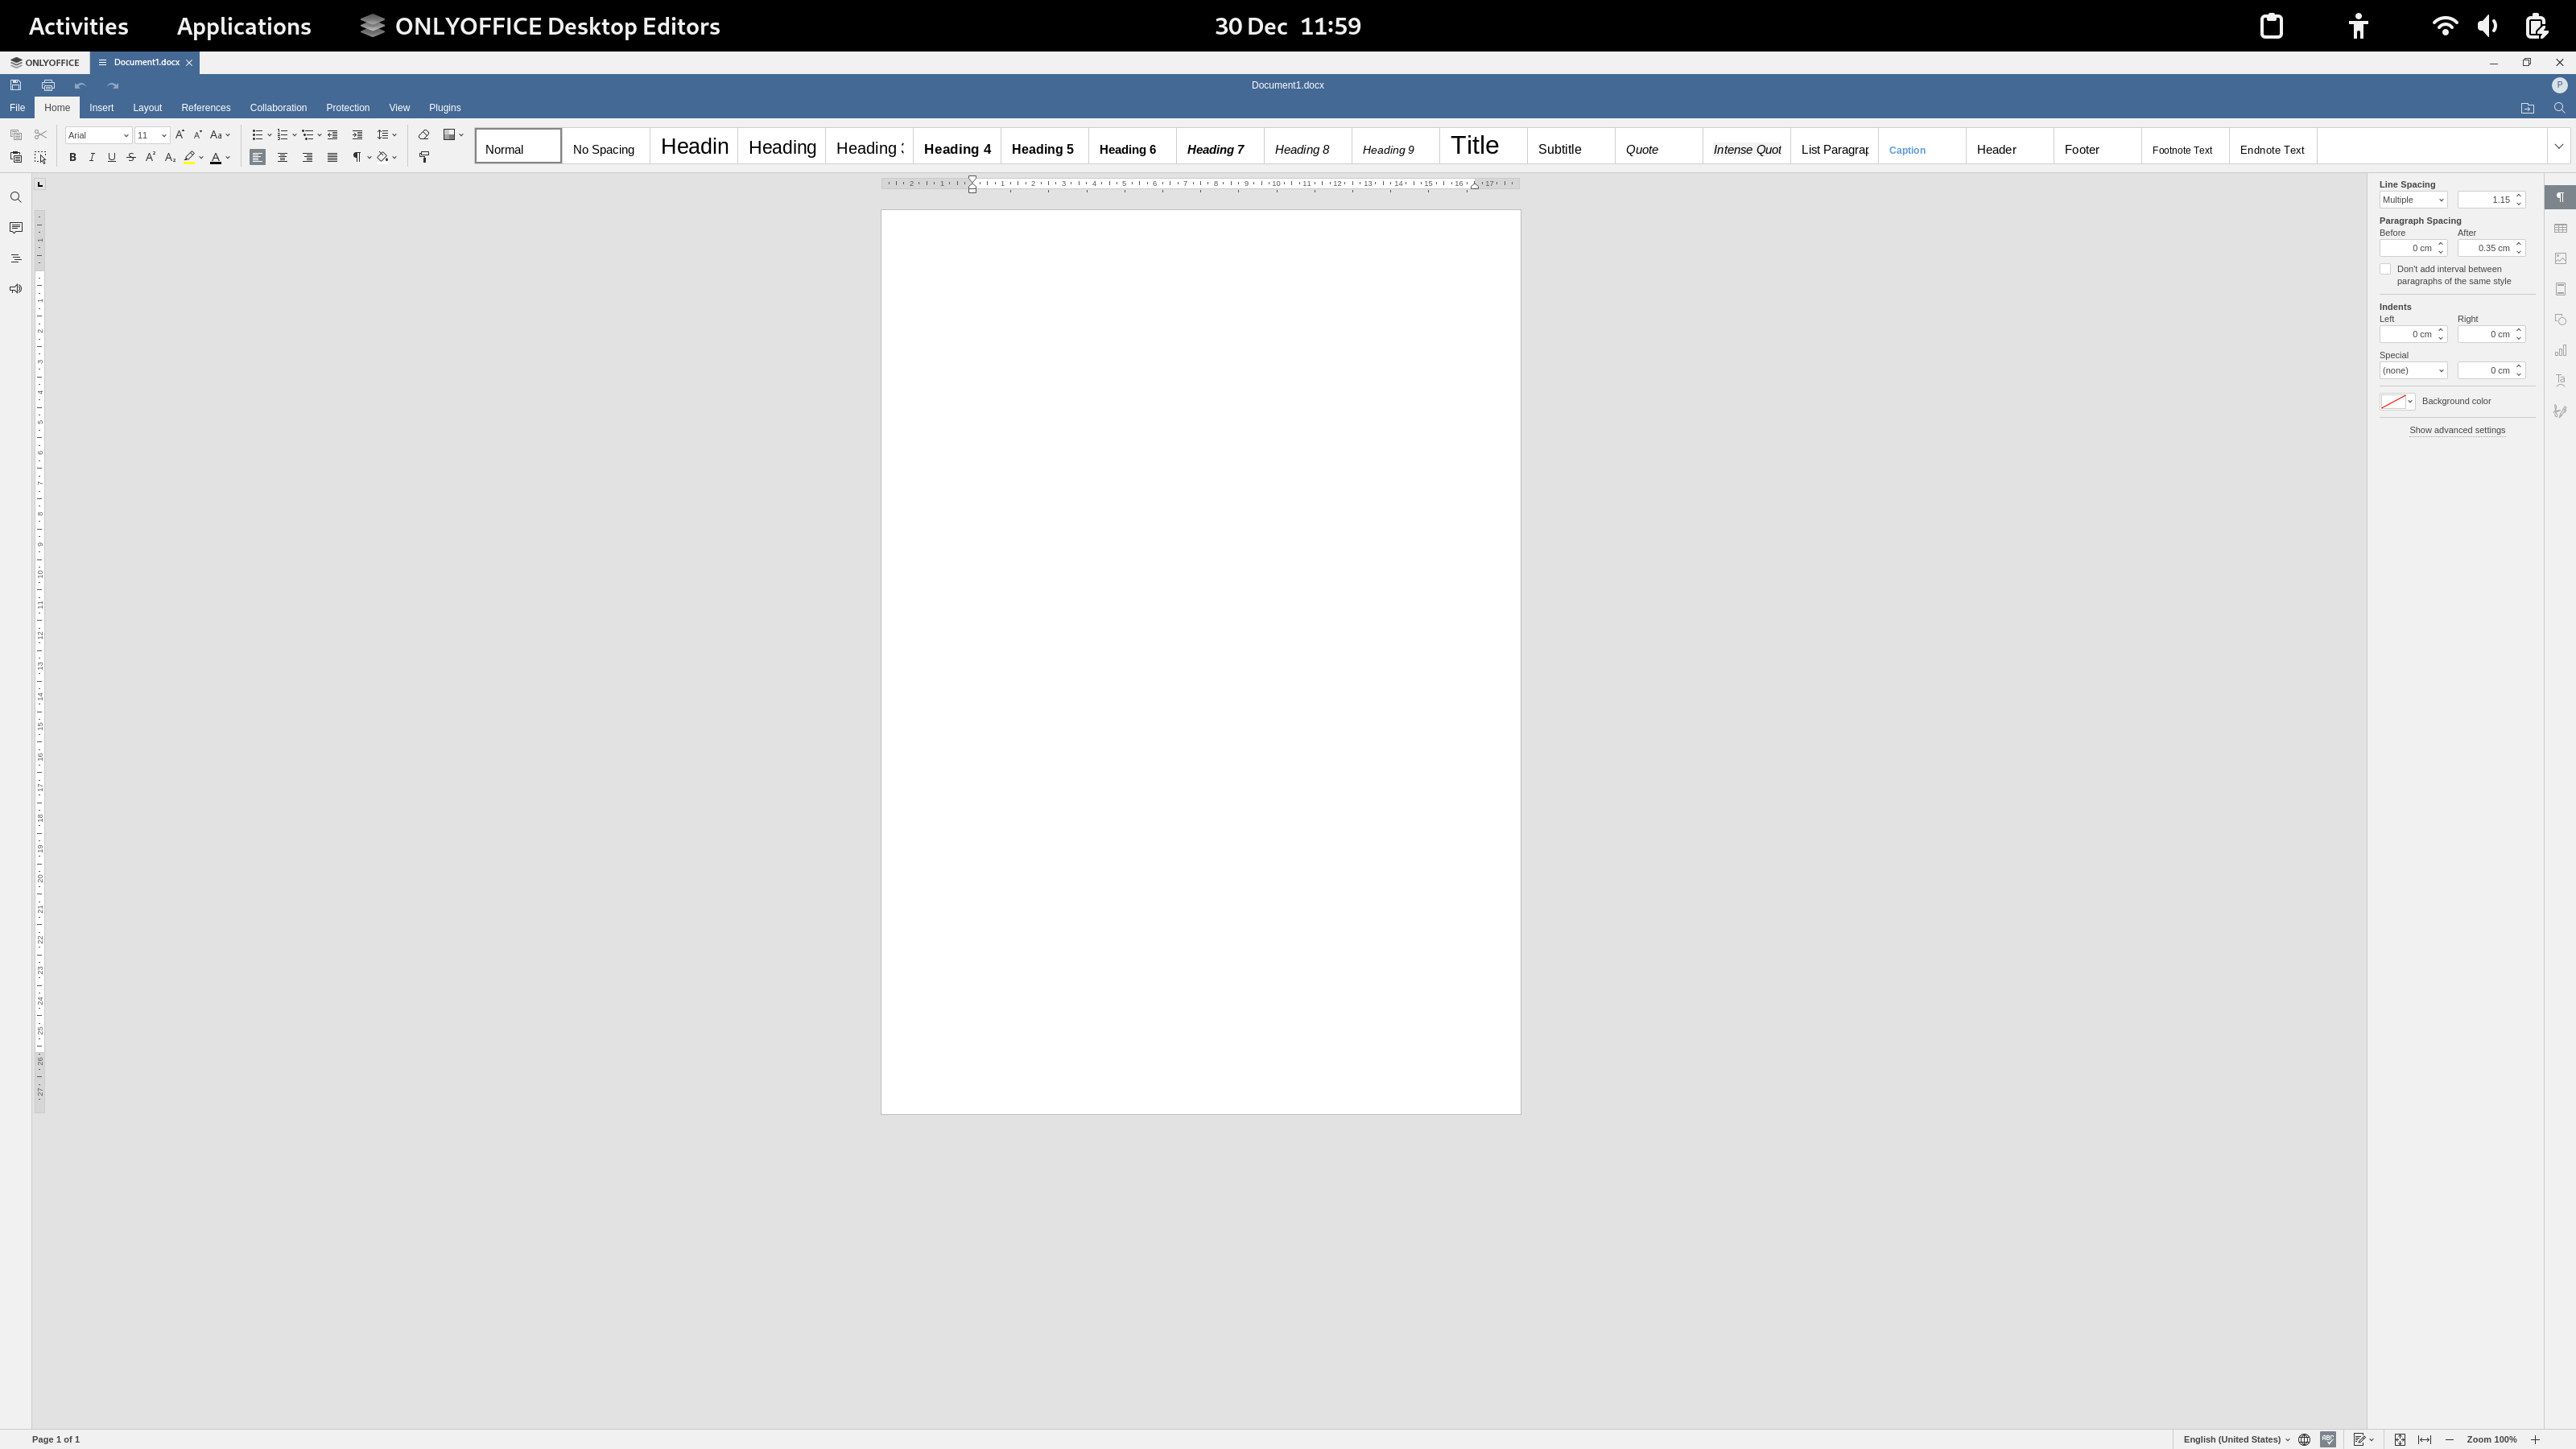Apply the Heading 4 style

tap(956, 149)
